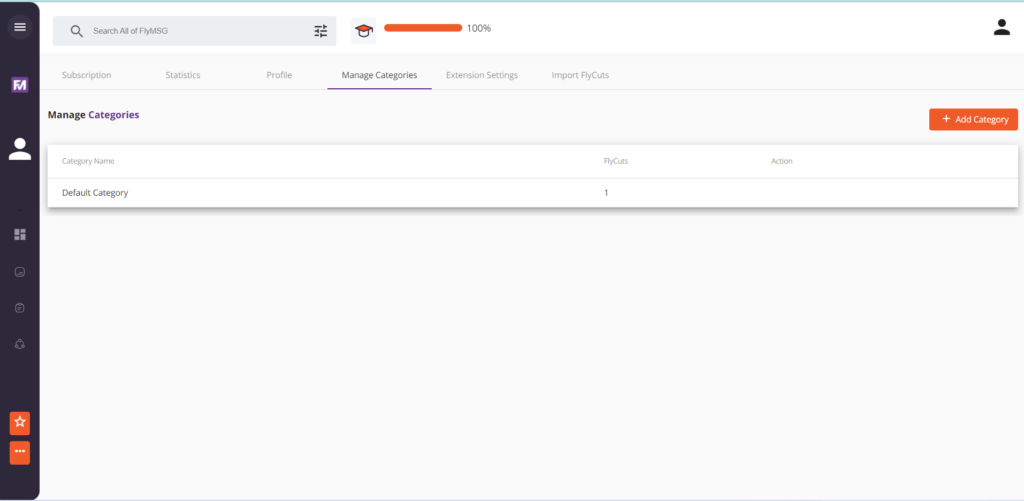Open the Extension Settings tab
This screenshot has height=501, width=1024.
pos(482,75)
